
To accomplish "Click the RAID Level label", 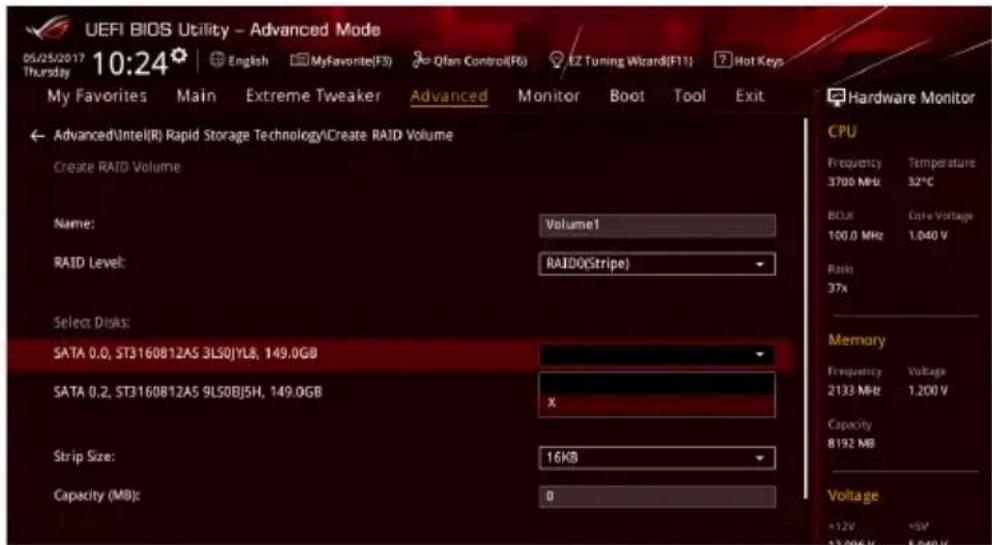I will [89, 263].
